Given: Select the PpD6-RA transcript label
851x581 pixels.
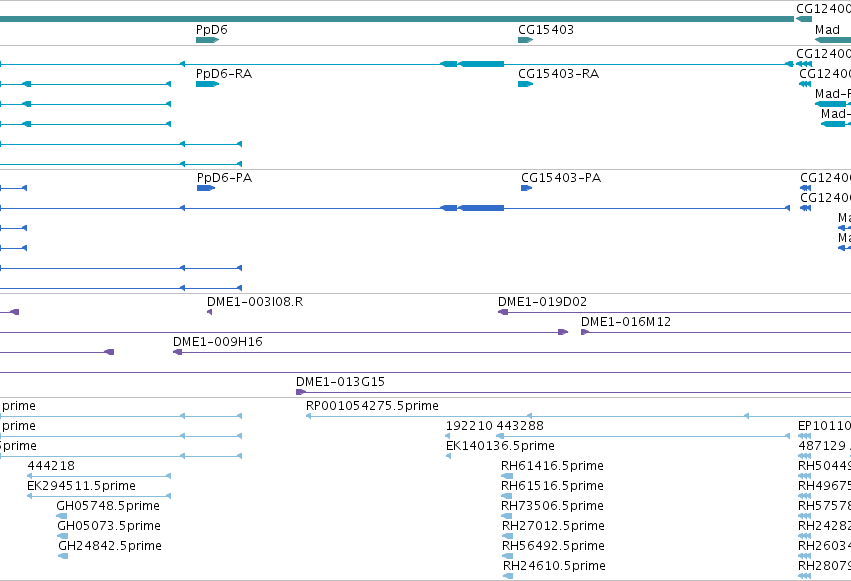Looking at the screenshot, I should click(224, 74).
